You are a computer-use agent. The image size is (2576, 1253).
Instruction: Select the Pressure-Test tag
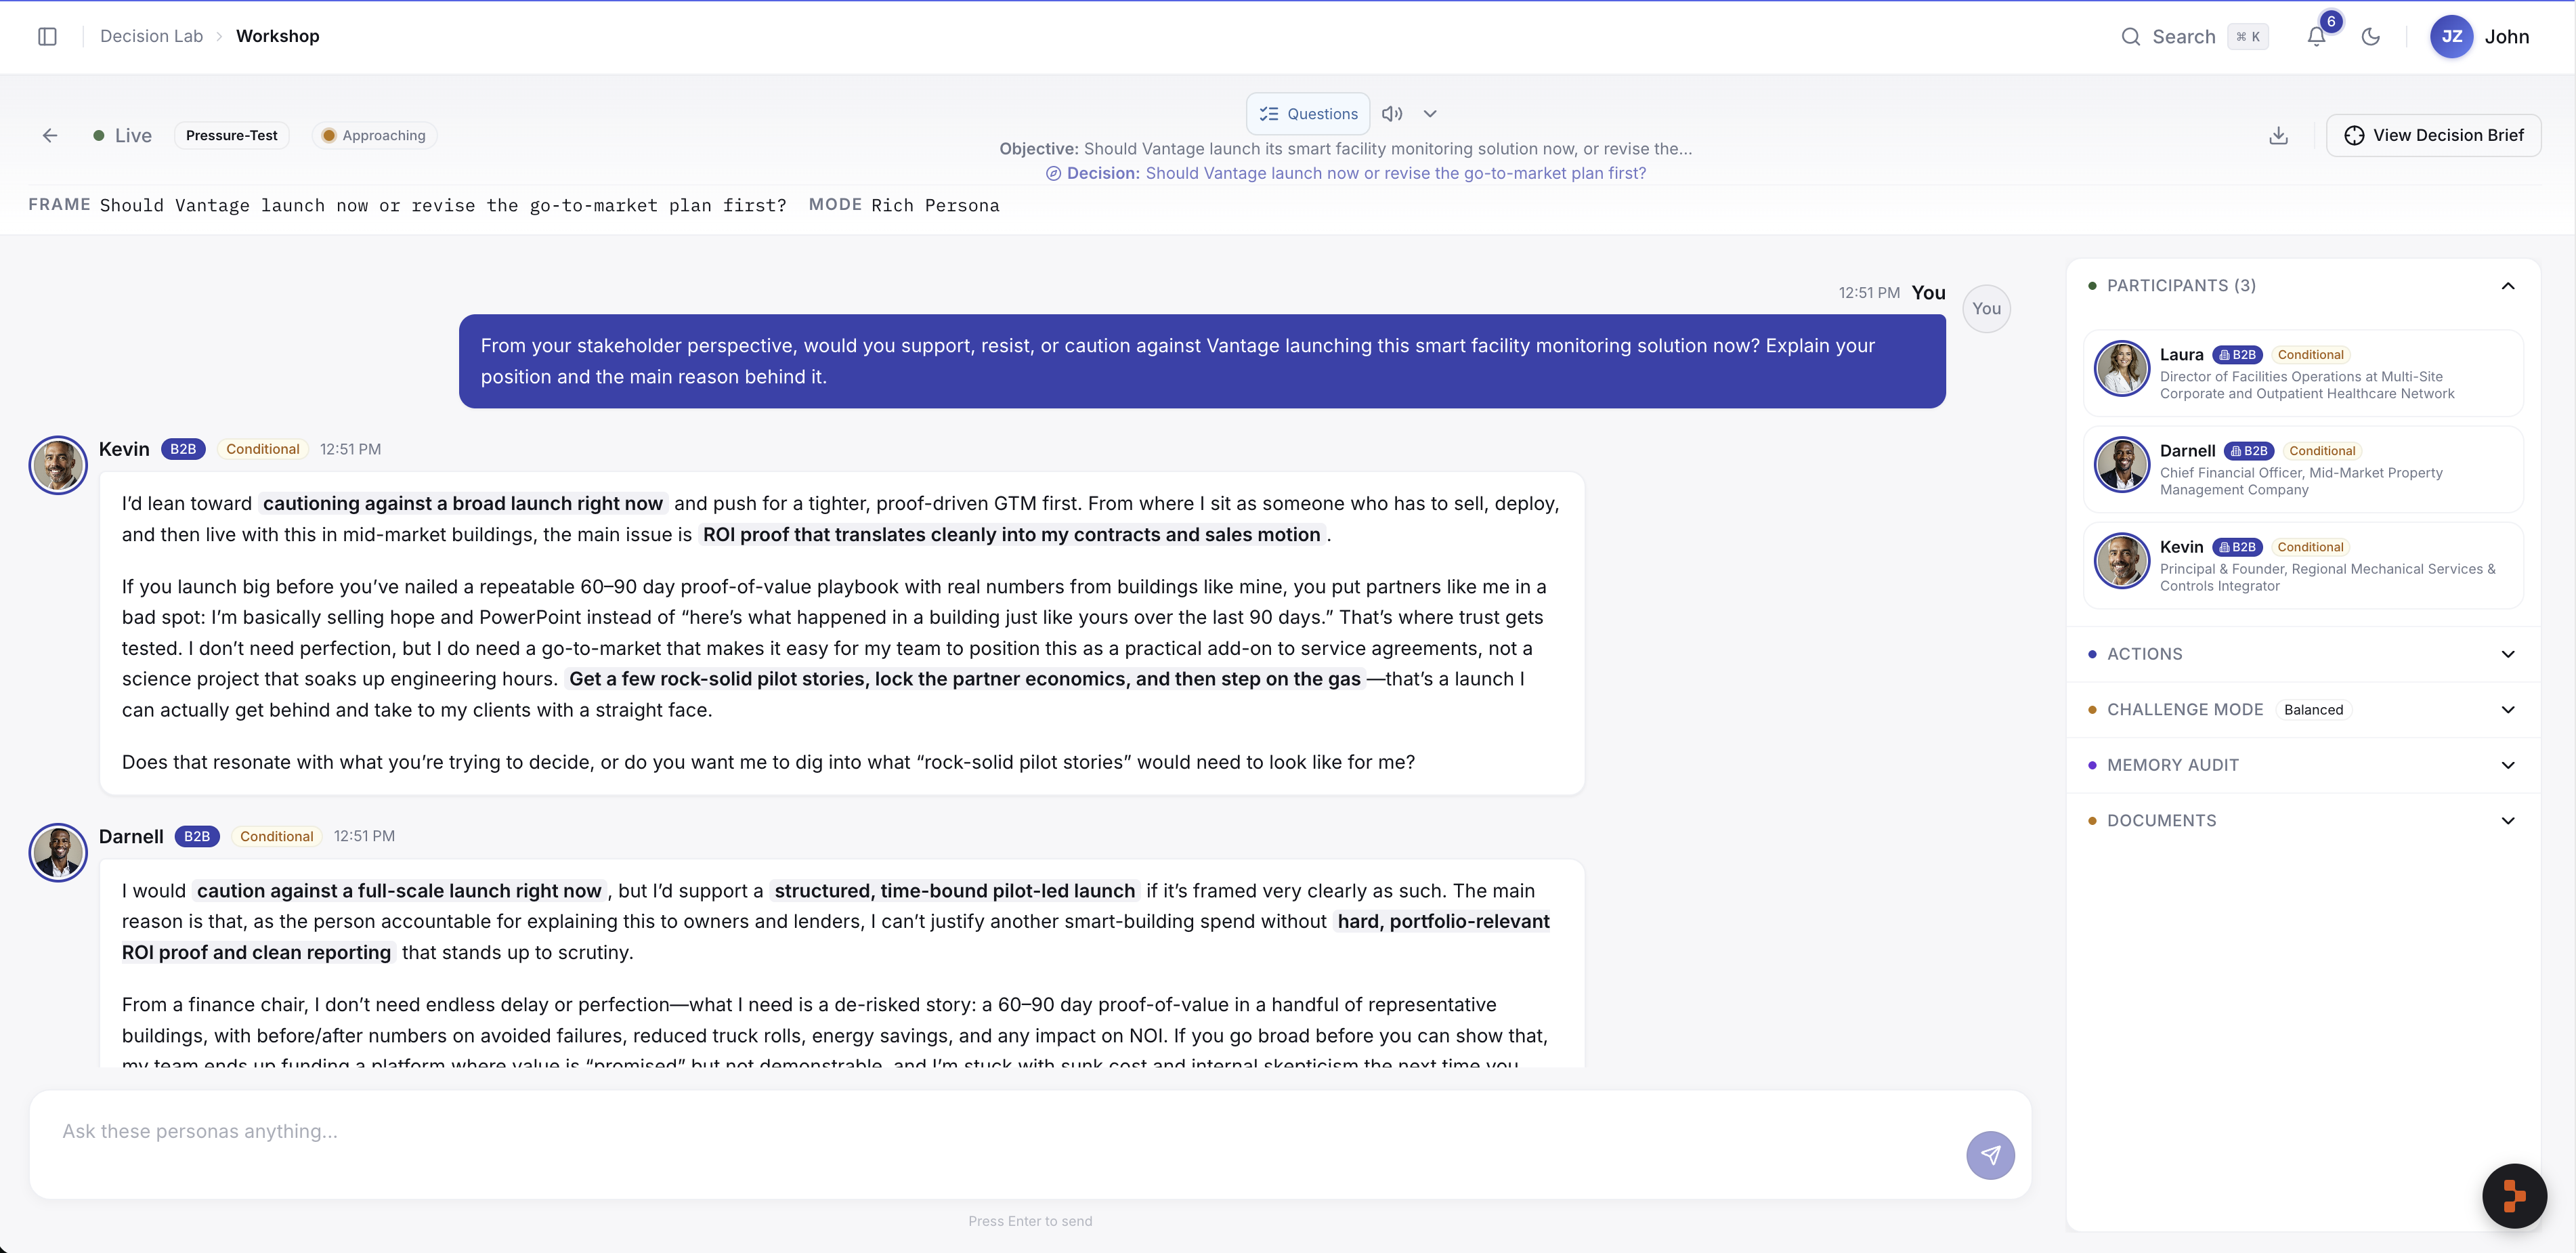point(231,135)
